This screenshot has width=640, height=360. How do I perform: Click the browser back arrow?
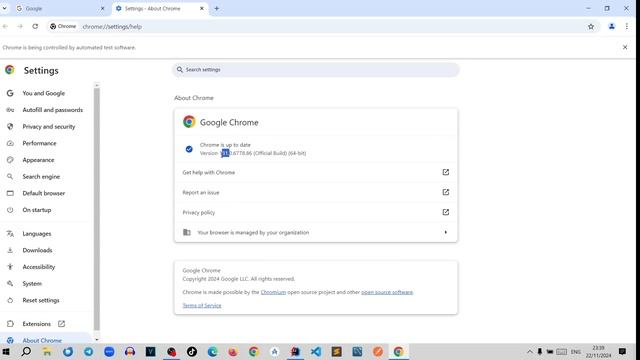(5, 27)
